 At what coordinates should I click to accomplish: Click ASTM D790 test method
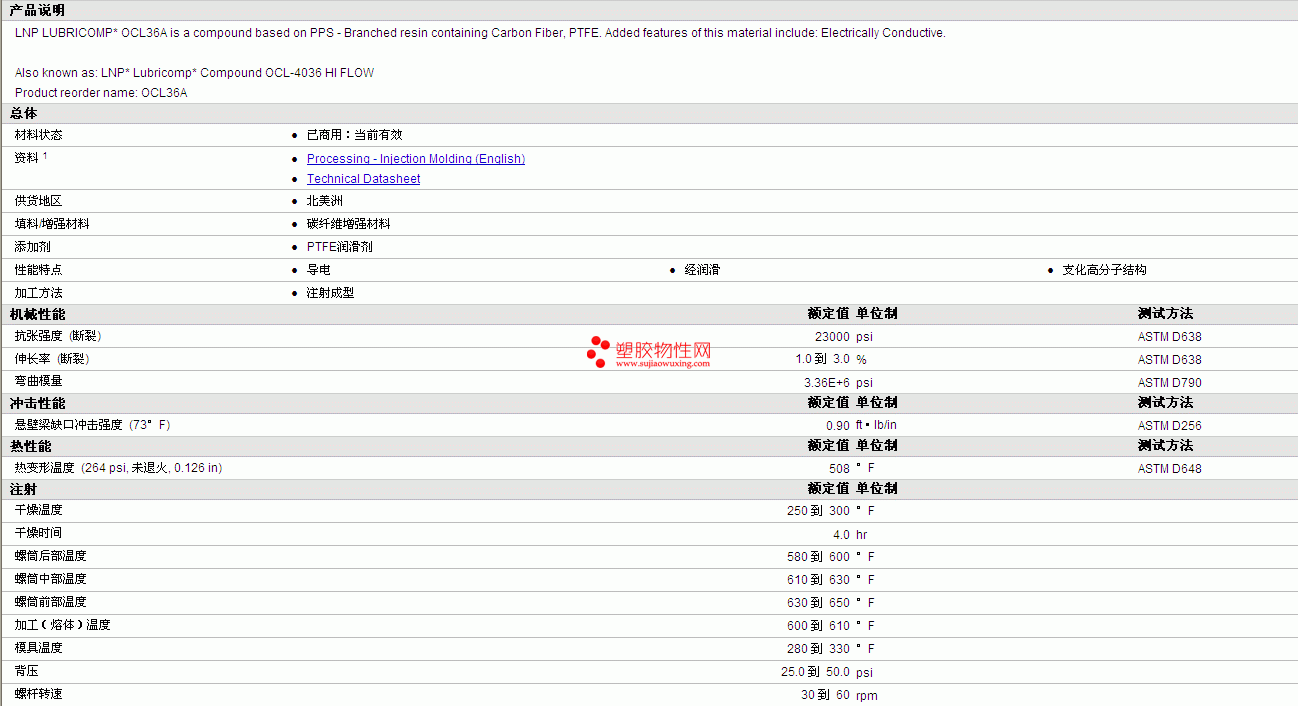point(1170,383)
